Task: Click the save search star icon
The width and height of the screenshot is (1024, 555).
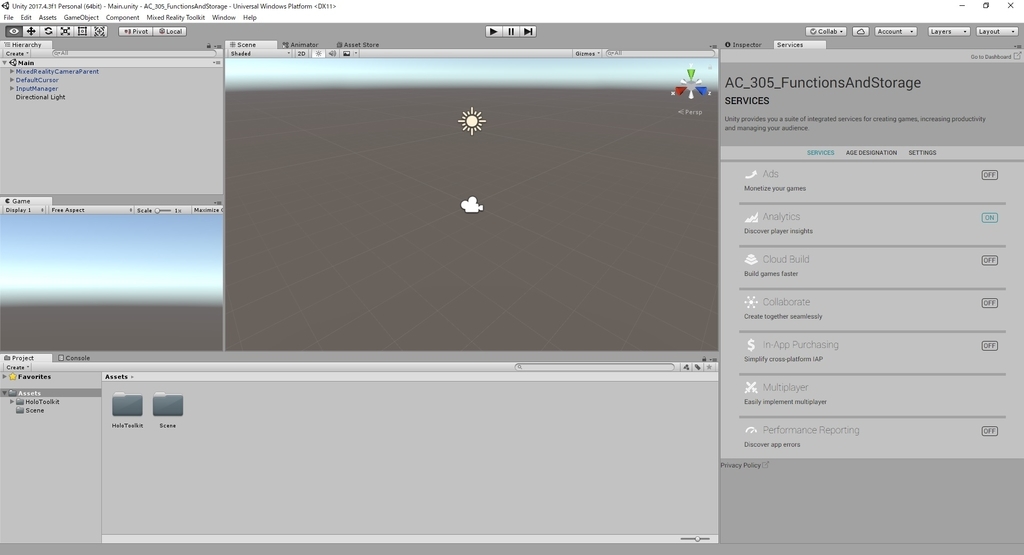Action: (709, 368)
